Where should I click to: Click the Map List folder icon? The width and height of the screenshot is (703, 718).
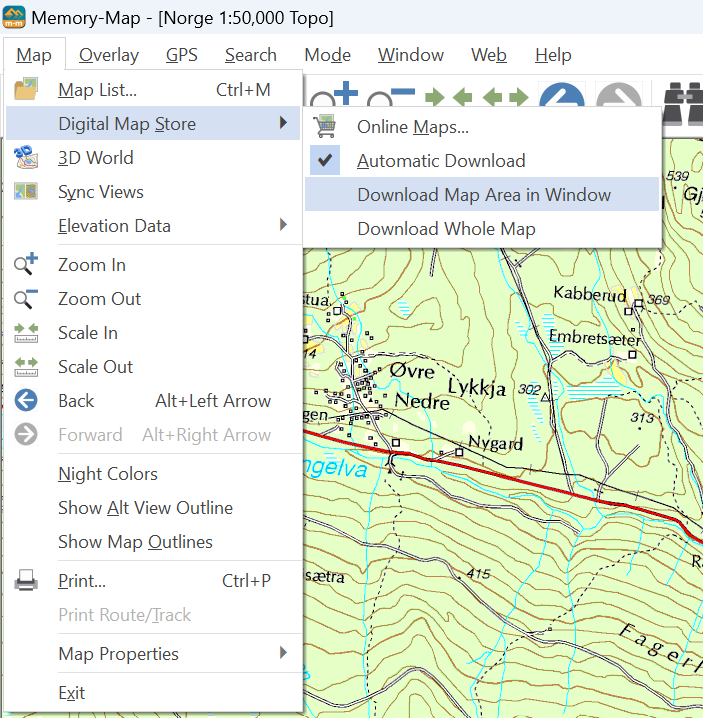click(x=26, y=89)
